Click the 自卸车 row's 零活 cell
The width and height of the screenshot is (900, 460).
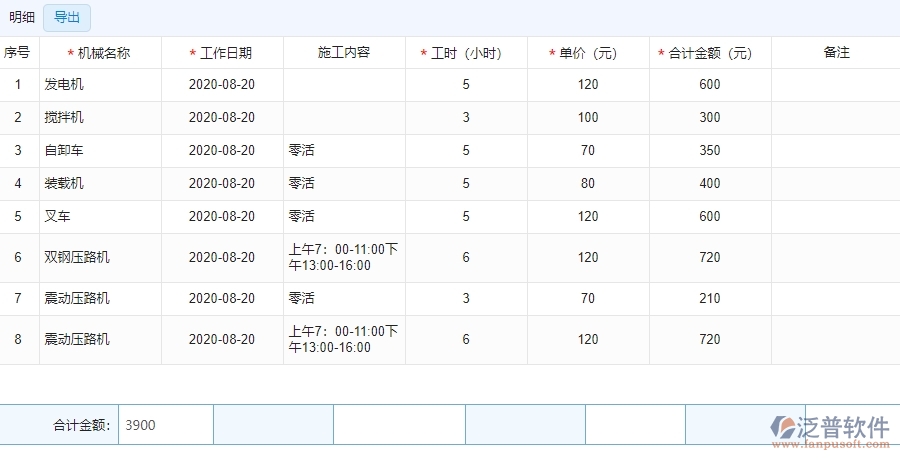point(302,151)
